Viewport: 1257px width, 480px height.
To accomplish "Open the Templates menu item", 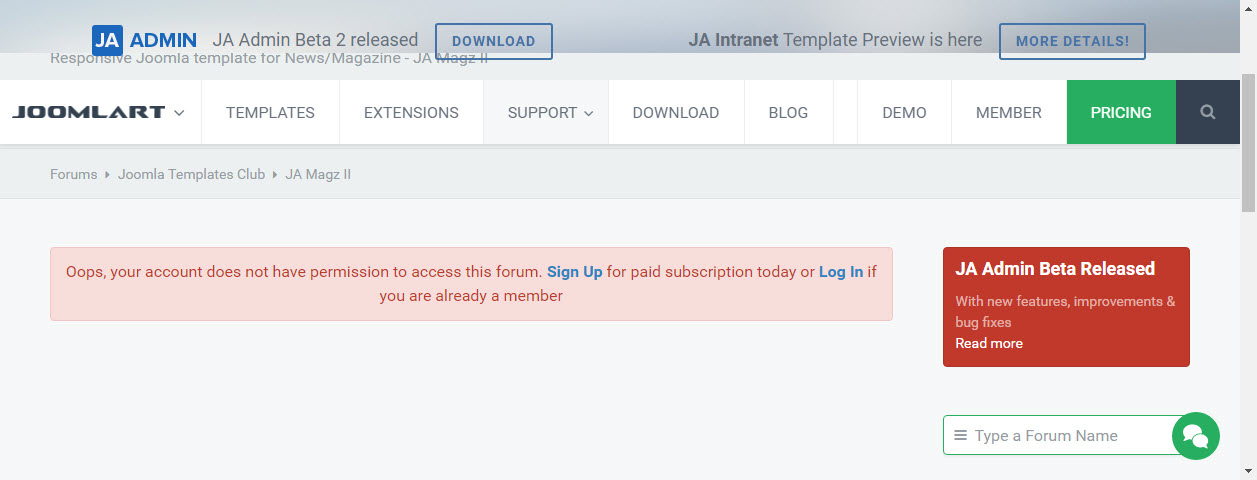I will click(x=270, y=112).
